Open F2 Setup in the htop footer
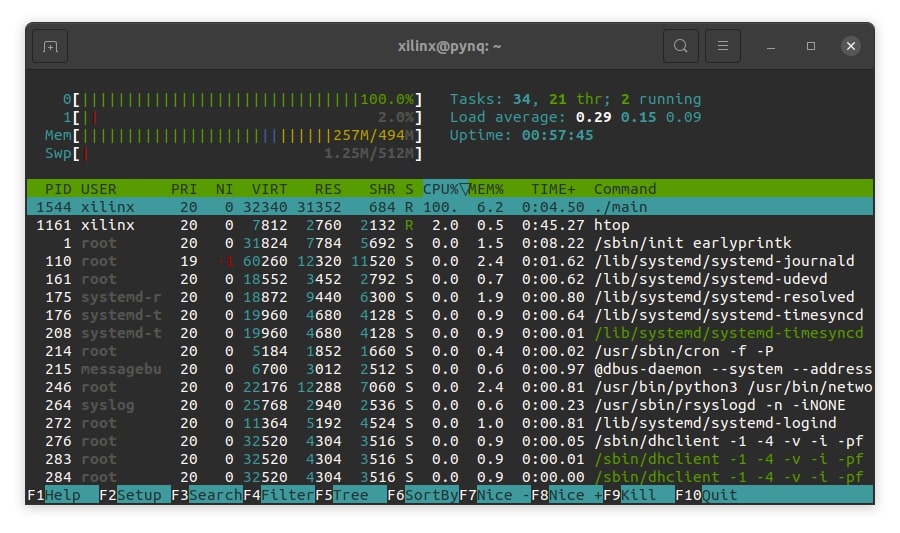This screenshot has width=900, height=533. point(134,495)
